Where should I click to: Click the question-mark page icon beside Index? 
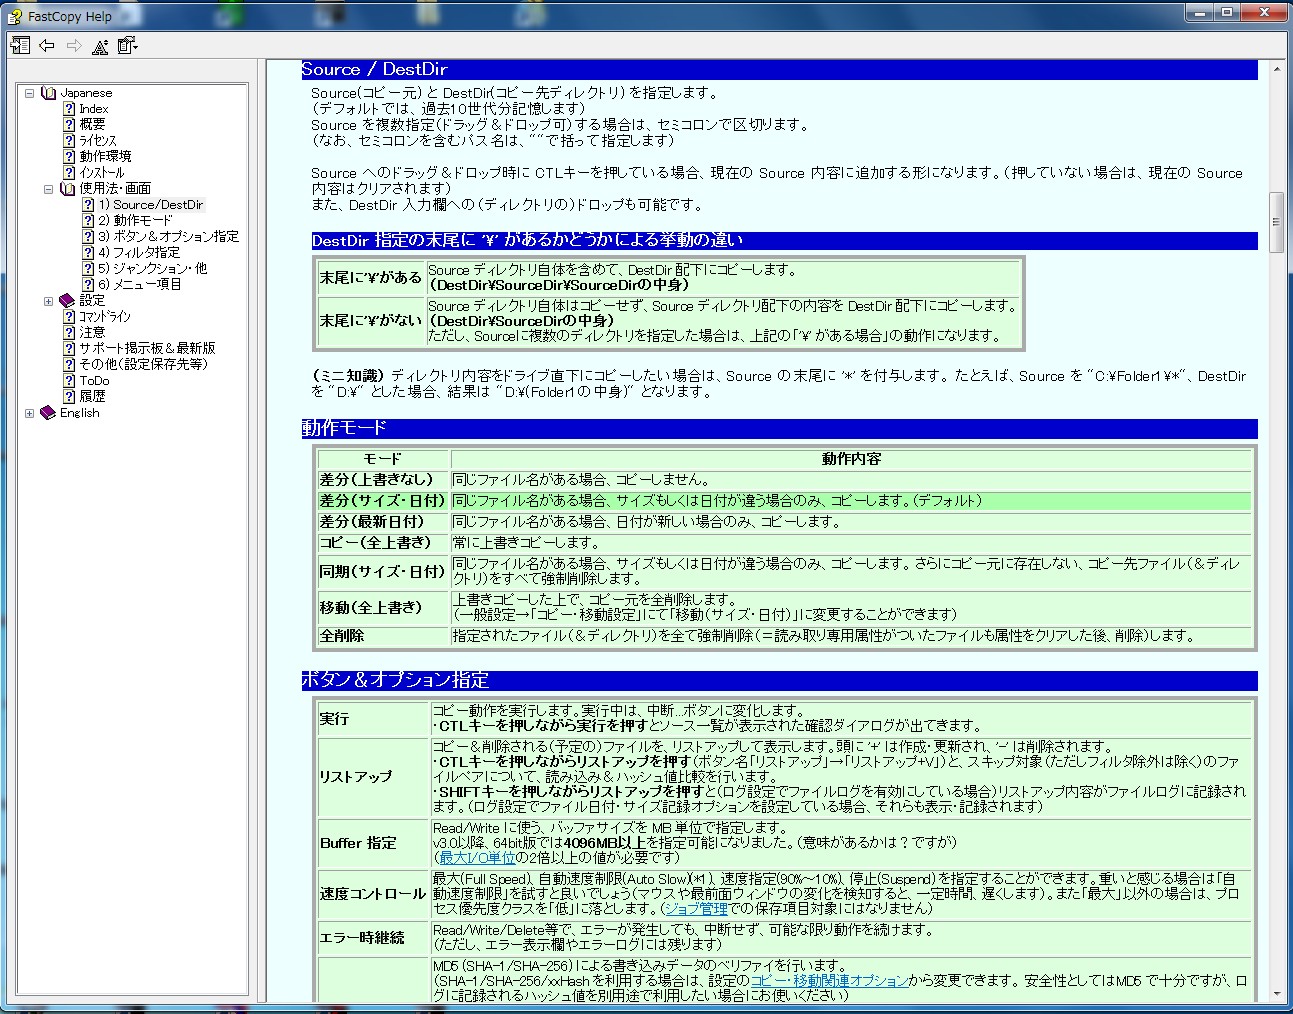69,109
